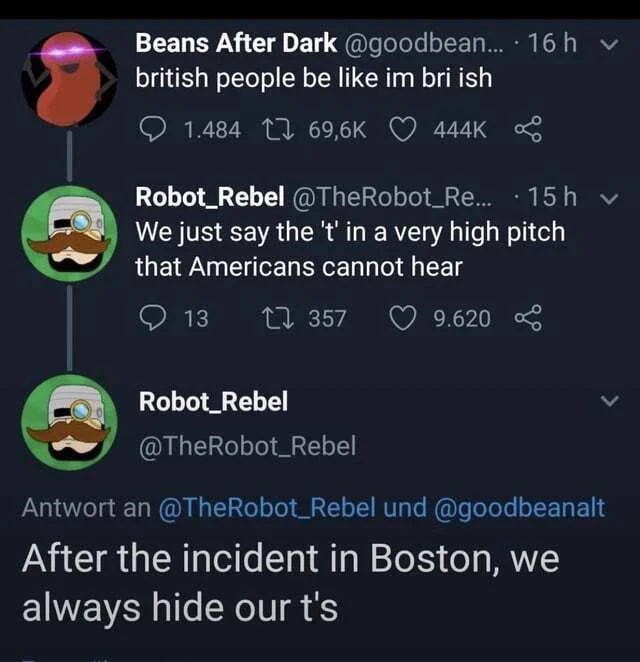Open the Beans After Dark tweet options chevron

(x=609, y=44)
